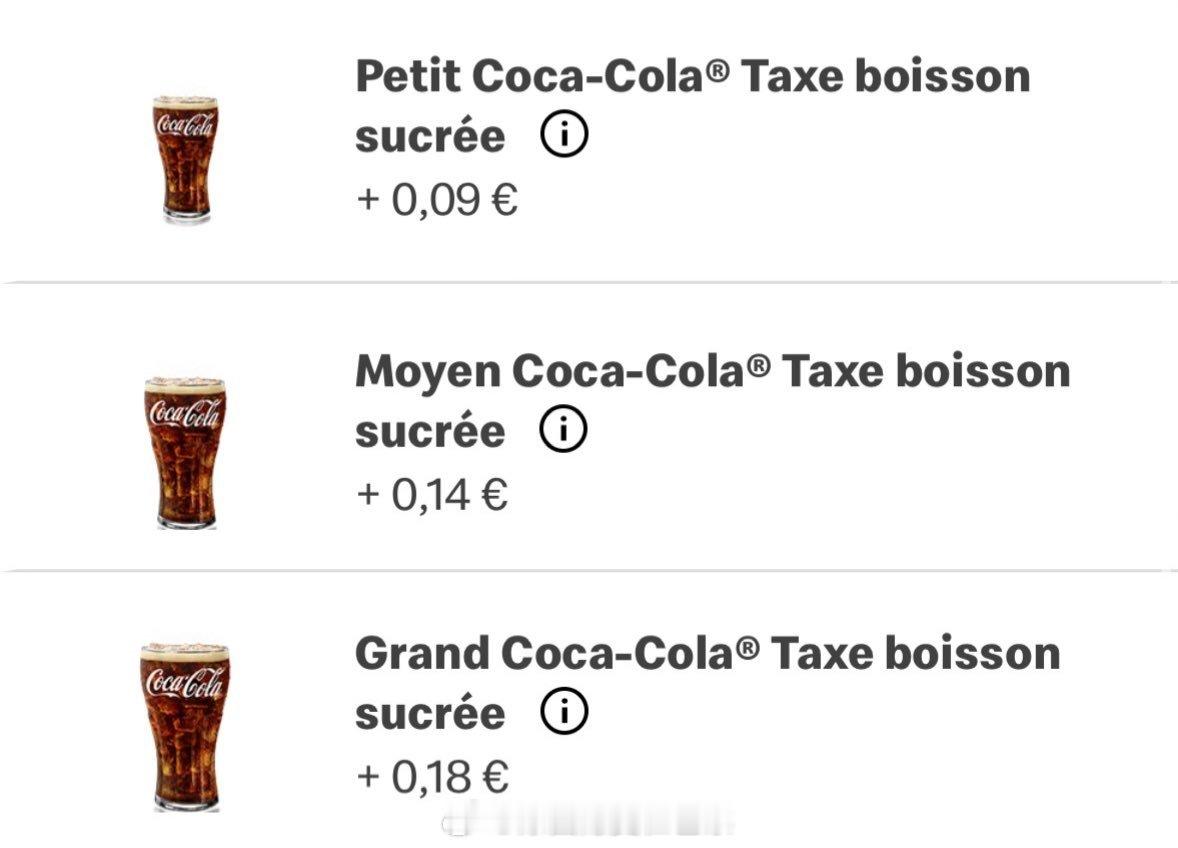The image size is (1178, 848).
Task: Tap the Coca-Cola logo on the large glass
Action: 186,681
